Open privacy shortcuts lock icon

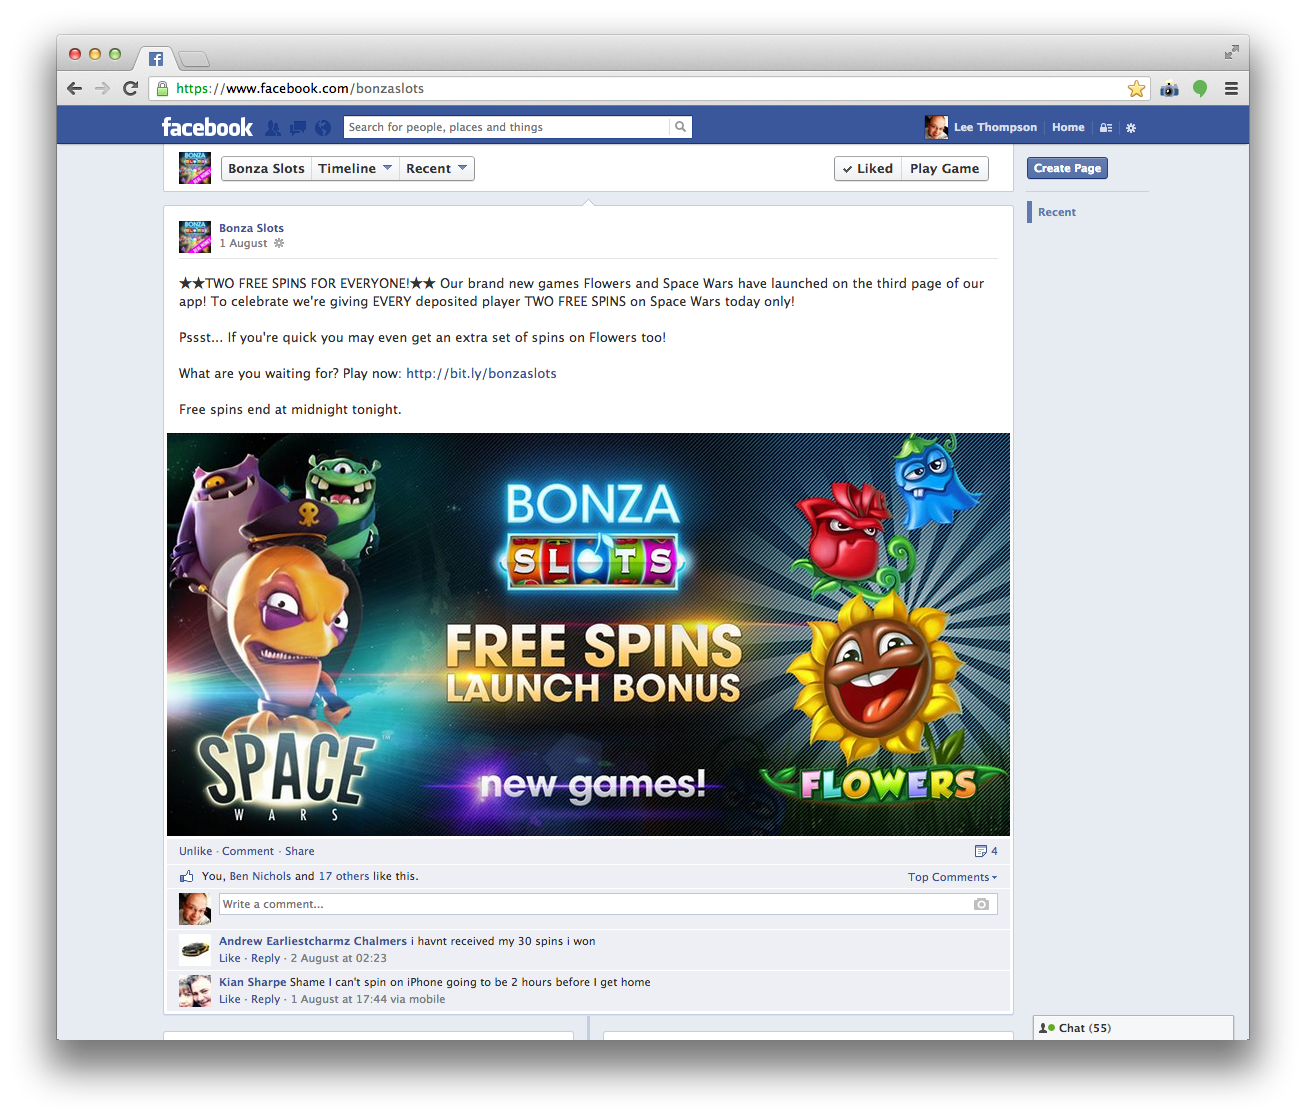click(1106, 128)
